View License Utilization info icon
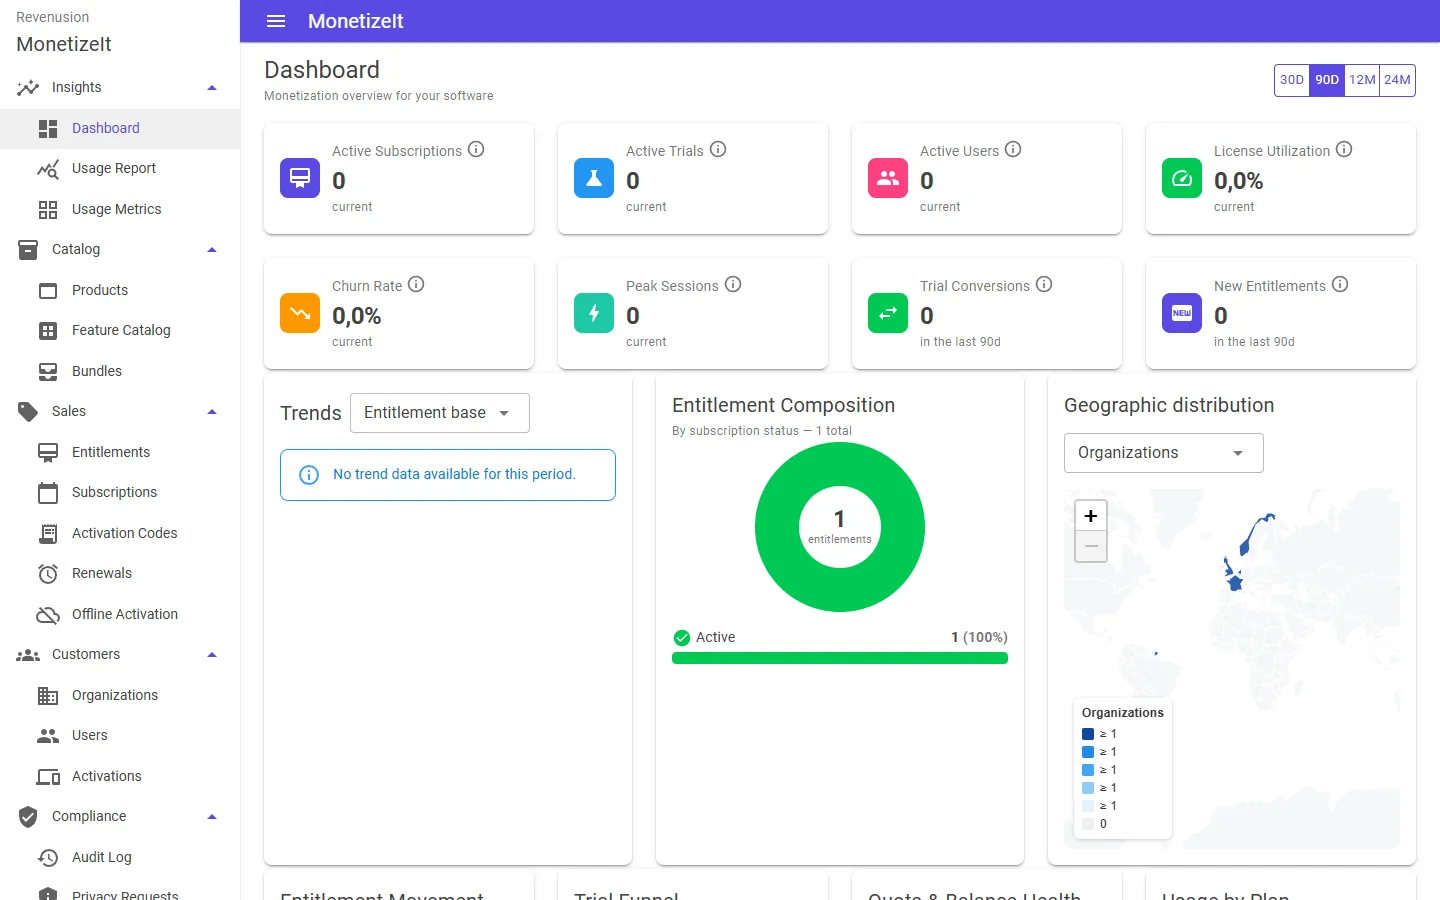1440x900 pixels. 1344,149
